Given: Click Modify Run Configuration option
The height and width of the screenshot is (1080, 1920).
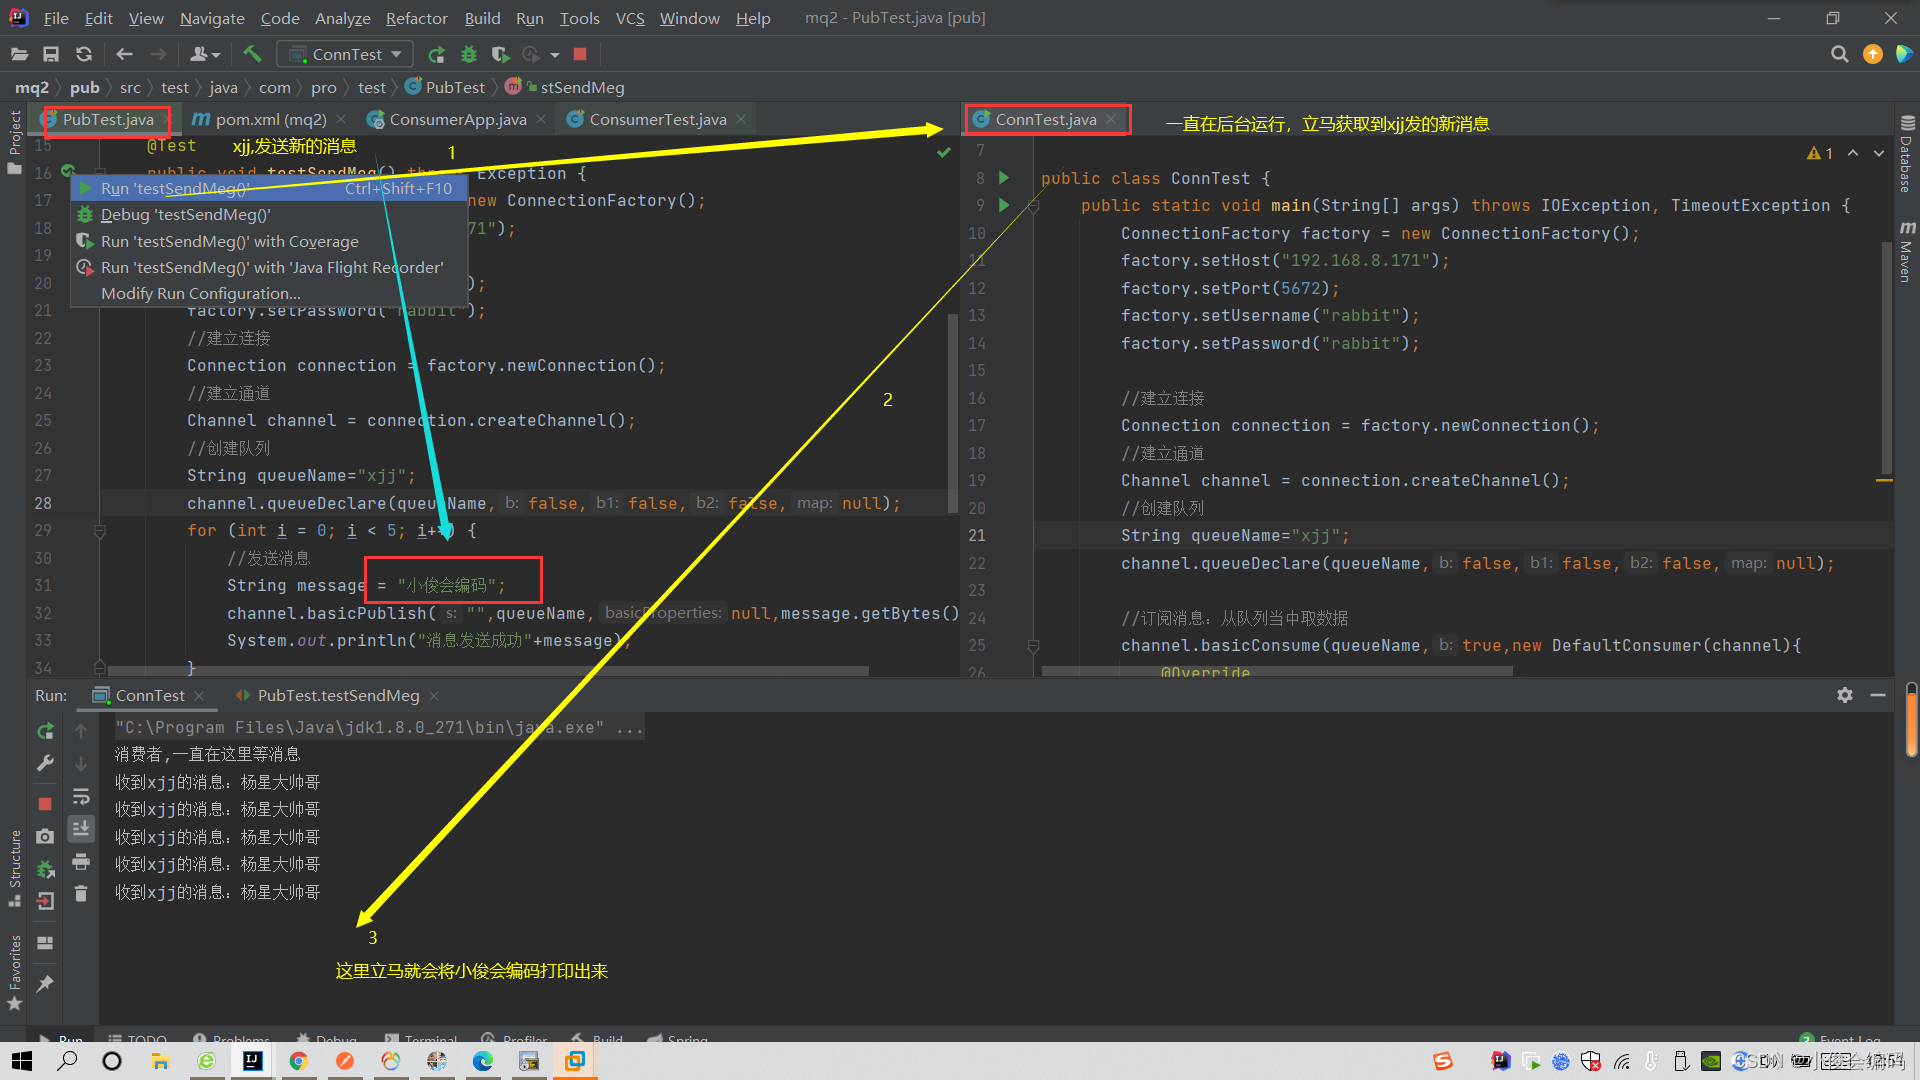Looking at the screenshot, I should point(200,294).
